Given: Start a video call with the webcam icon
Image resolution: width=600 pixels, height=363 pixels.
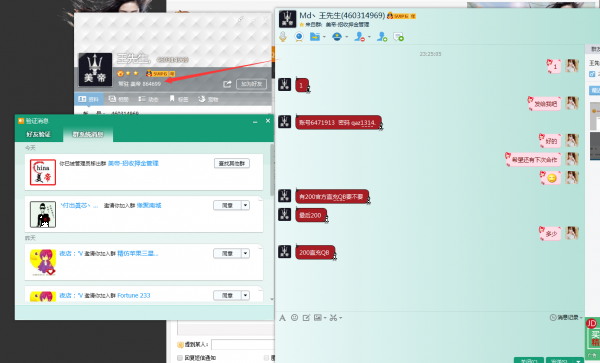Looking at the screenshot, I should 299,37.
